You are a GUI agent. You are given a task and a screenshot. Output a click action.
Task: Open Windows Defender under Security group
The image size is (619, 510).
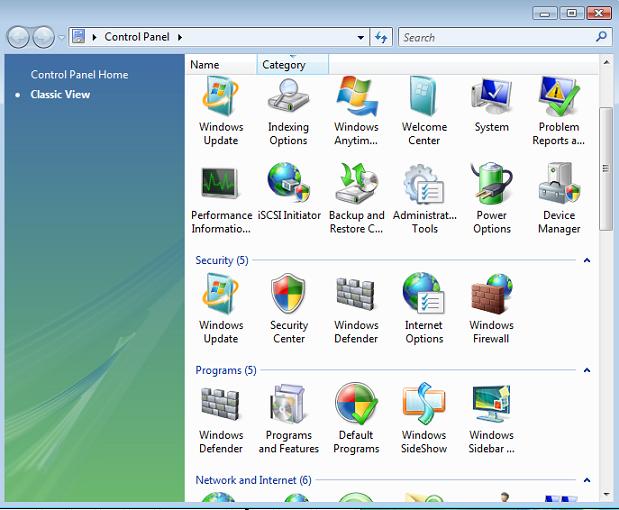click(x=356, y=309)
